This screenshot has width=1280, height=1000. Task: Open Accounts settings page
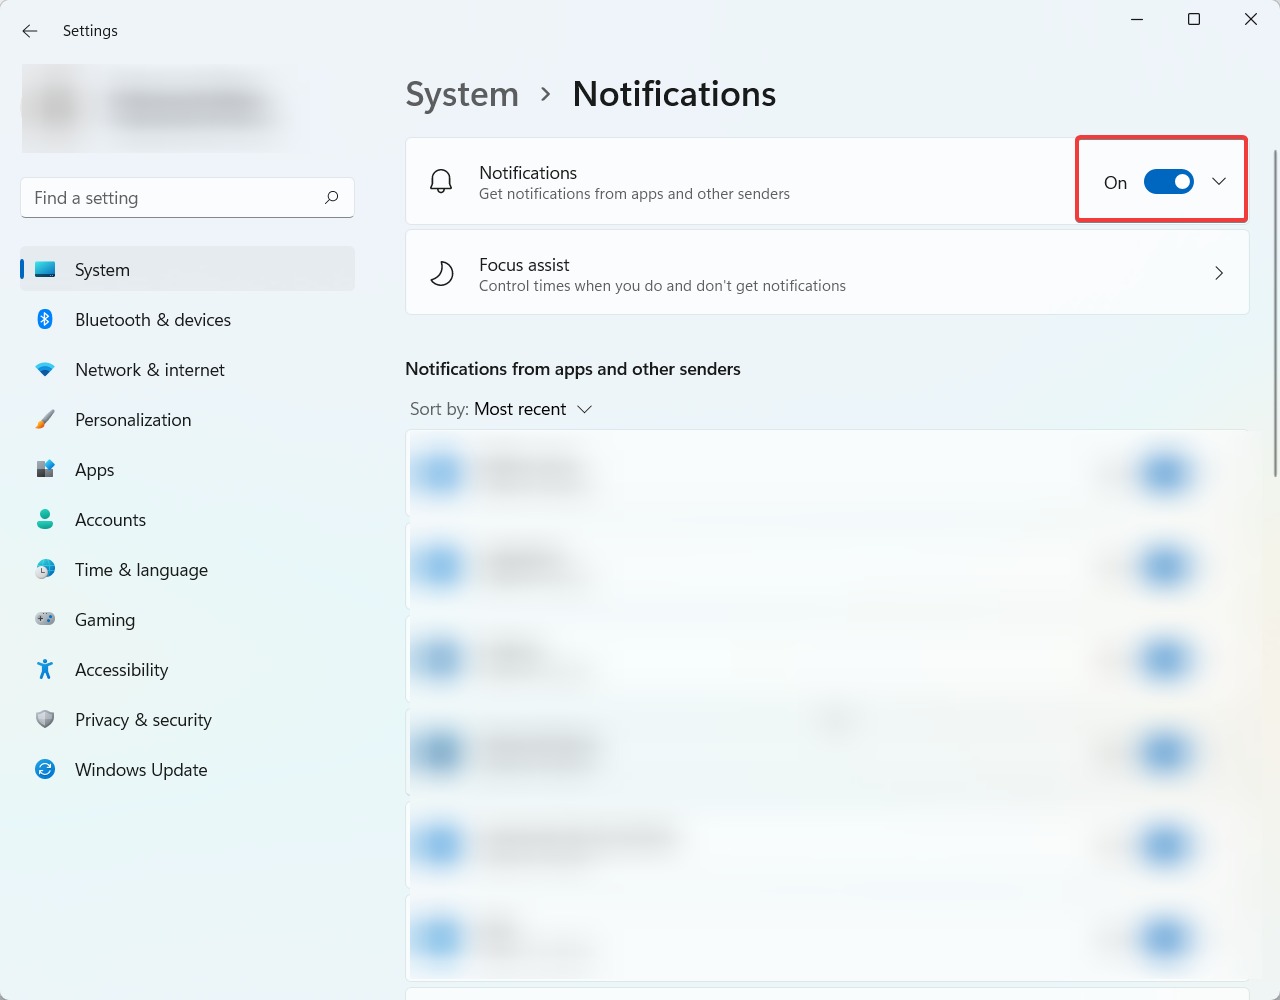[x=188, y=519]
